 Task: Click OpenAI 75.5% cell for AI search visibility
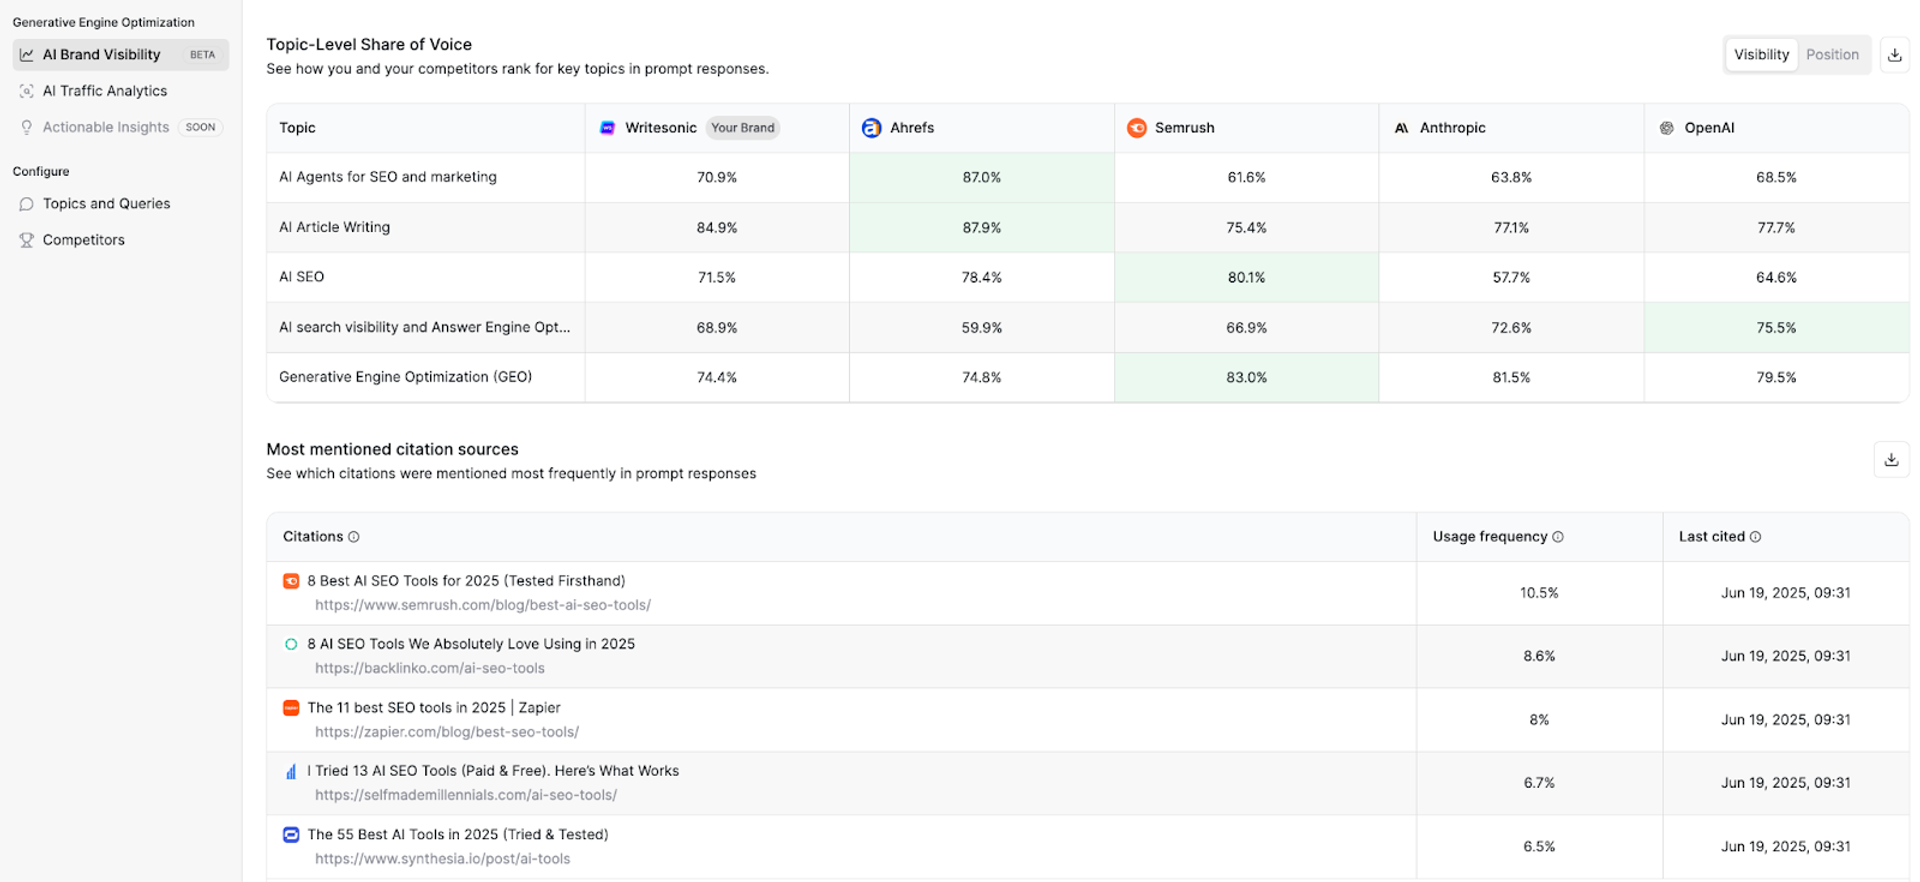[x=1776, y=328]
